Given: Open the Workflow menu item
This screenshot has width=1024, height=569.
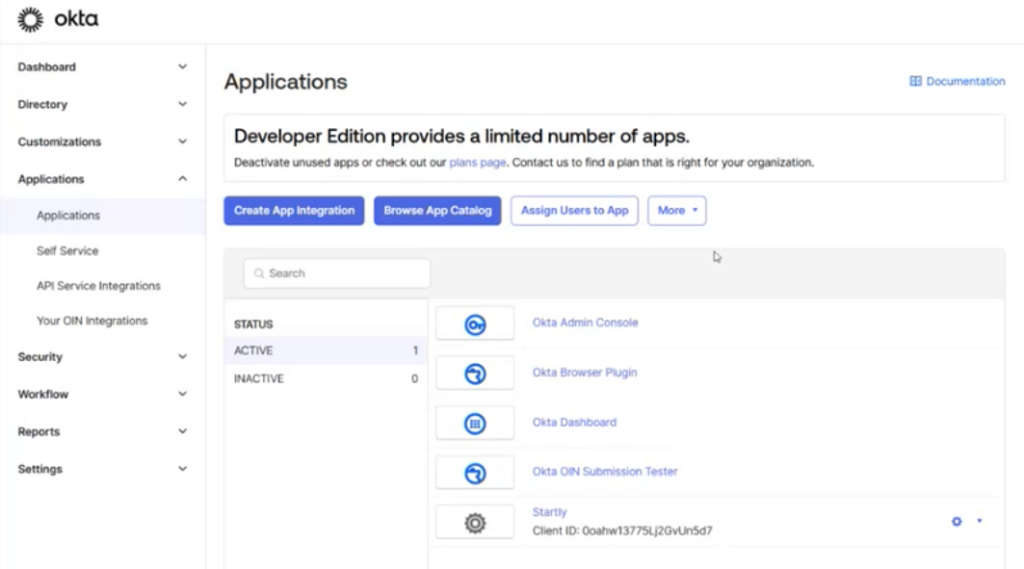Looking at the screenshot, I should [43, 394].
